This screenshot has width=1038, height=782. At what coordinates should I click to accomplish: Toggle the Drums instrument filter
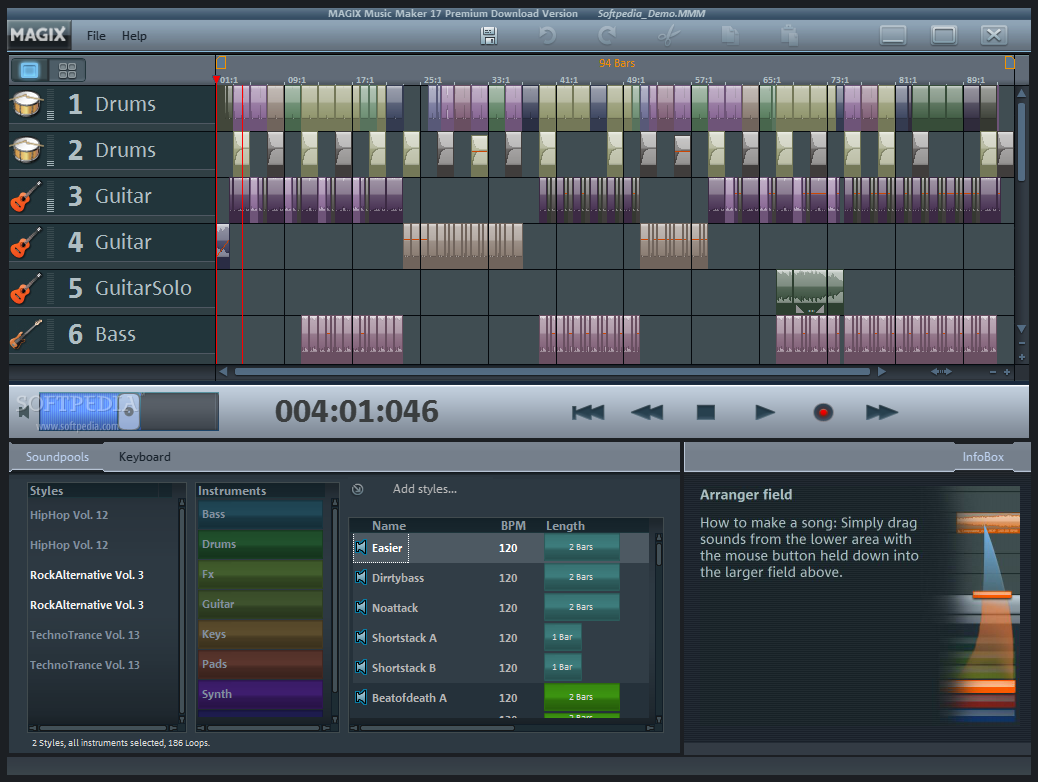click(x=260, y=544)
